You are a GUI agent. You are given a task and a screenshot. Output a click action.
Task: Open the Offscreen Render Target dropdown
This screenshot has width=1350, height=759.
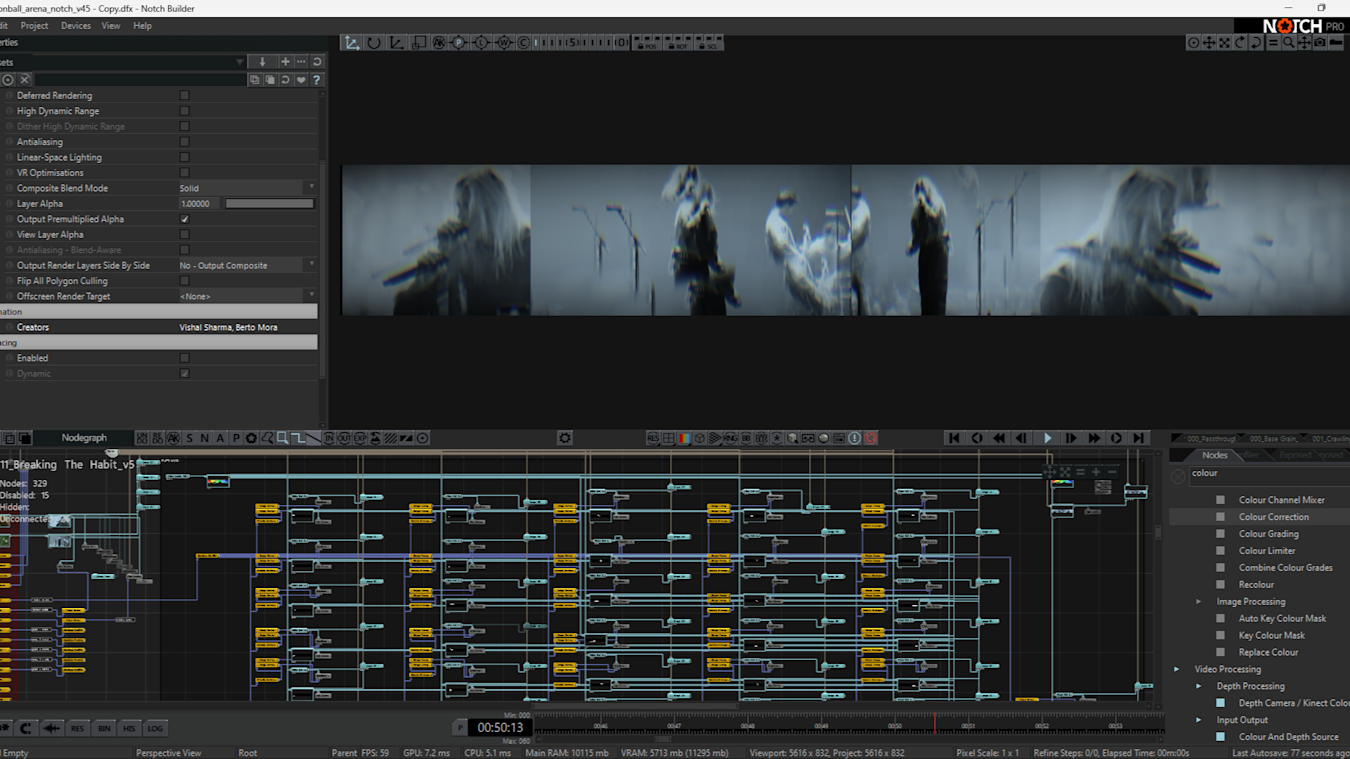tap(247, 296)
